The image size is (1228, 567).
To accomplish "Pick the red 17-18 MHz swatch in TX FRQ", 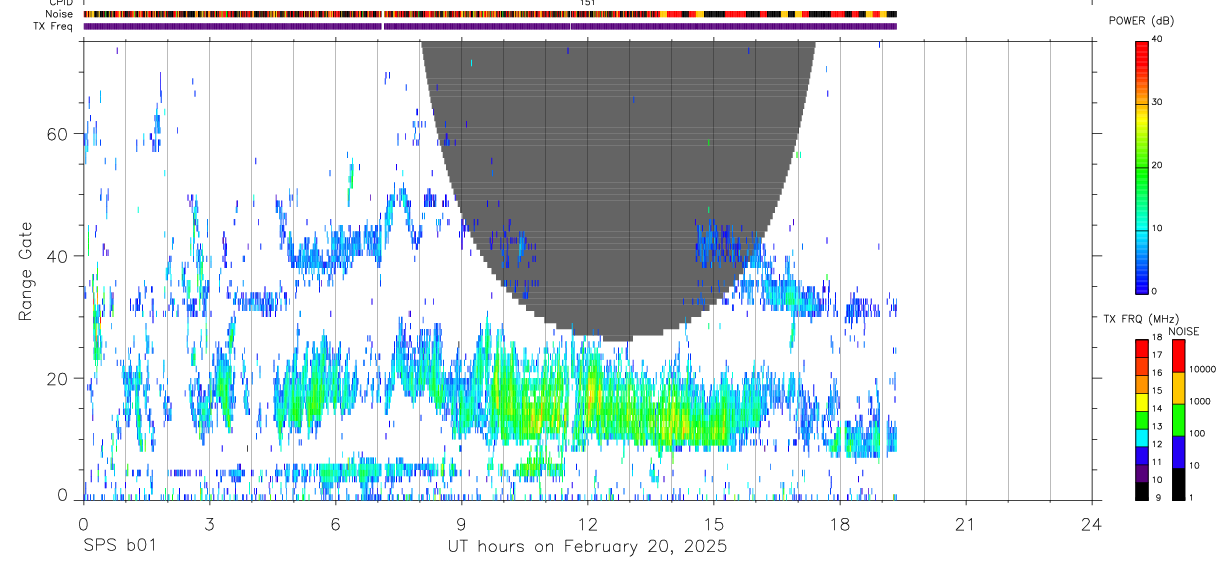I will [1141, 349].
